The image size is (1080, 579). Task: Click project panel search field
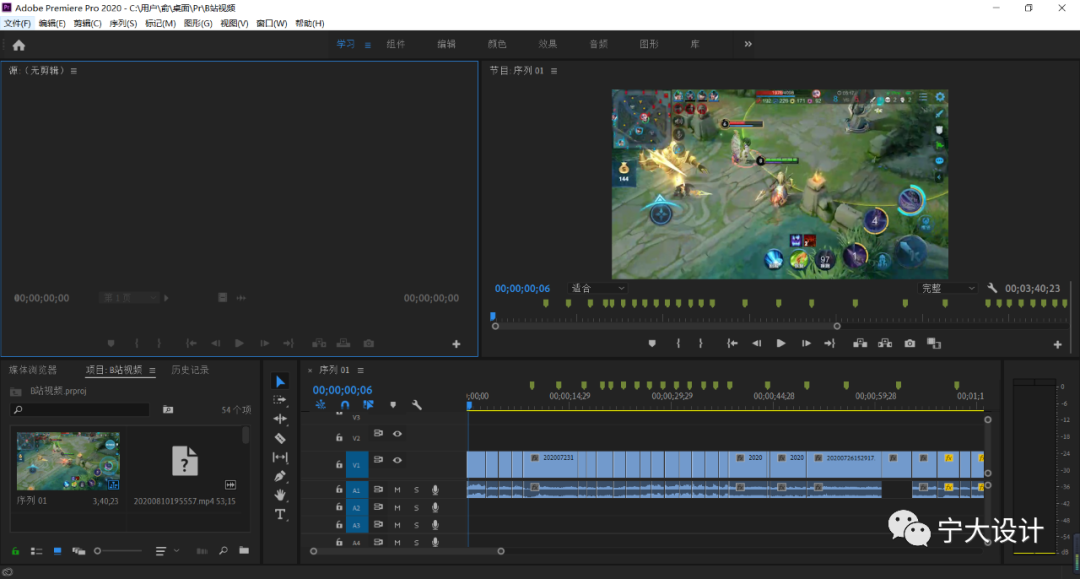pyautogui.click(x=81, y=410)
